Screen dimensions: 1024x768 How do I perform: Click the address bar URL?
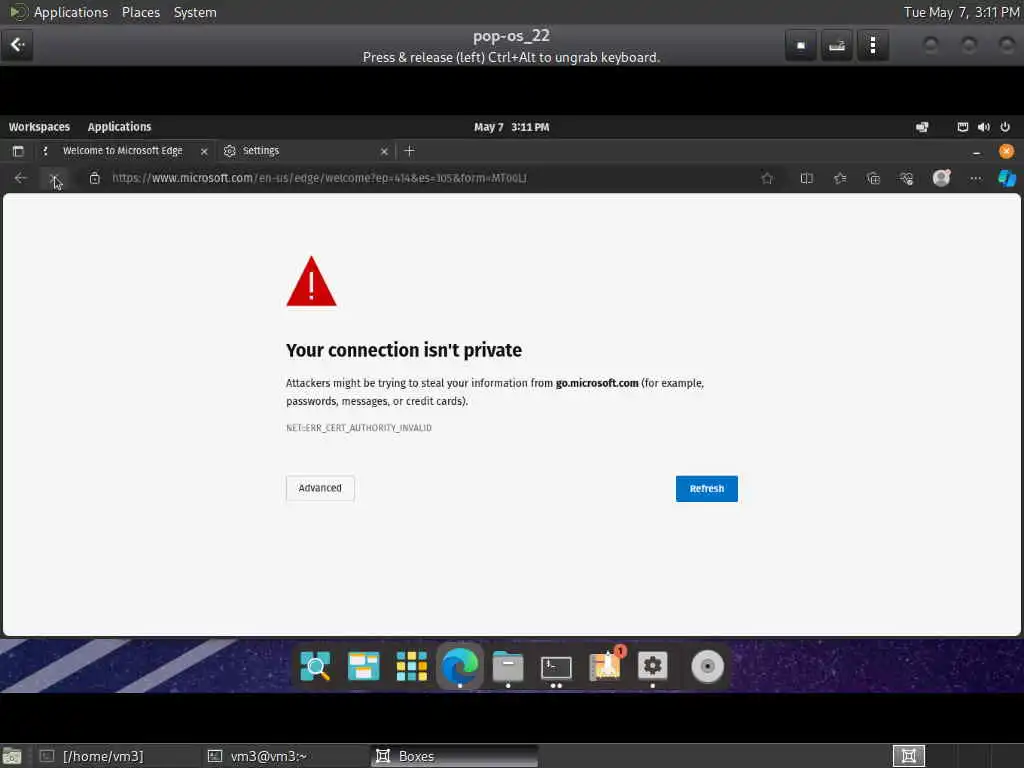coord(319,178)
